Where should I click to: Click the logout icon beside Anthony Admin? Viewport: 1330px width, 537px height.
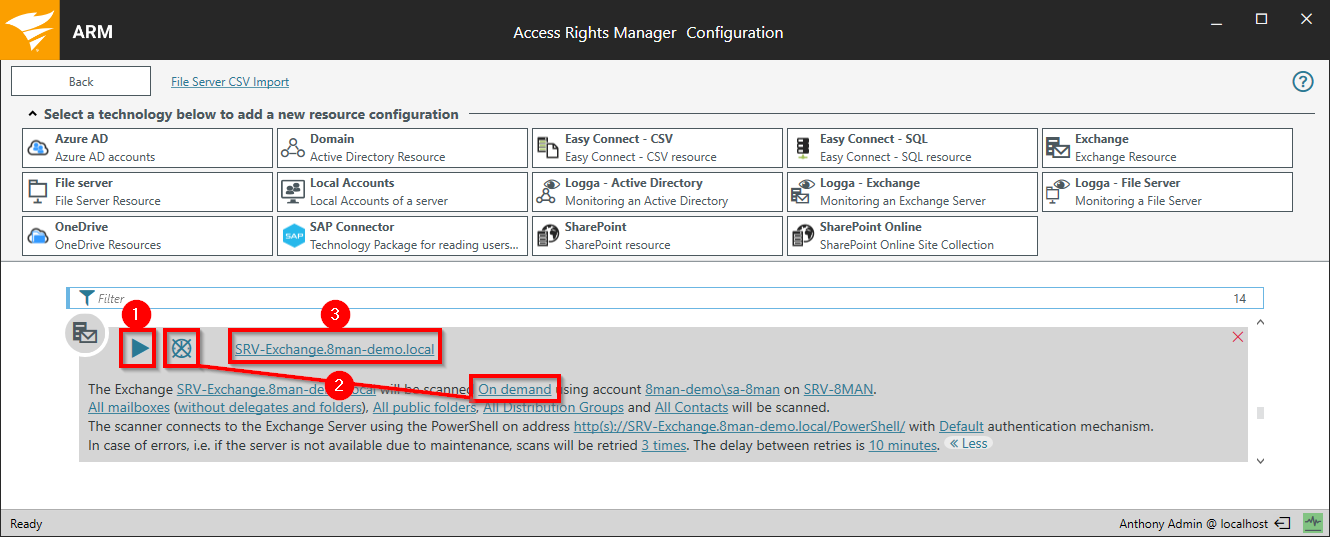[x=1283, y=523]
